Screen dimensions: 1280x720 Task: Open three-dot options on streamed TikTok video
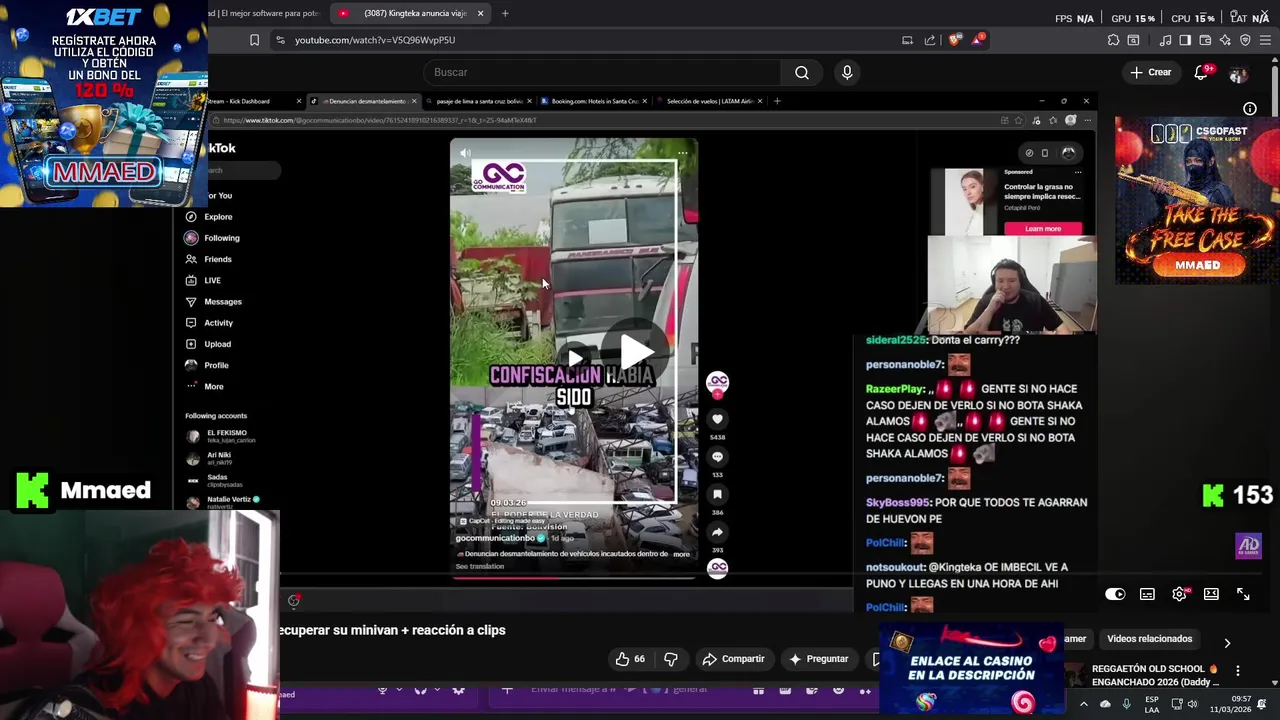pyautogui.click(x=683, y=153)
